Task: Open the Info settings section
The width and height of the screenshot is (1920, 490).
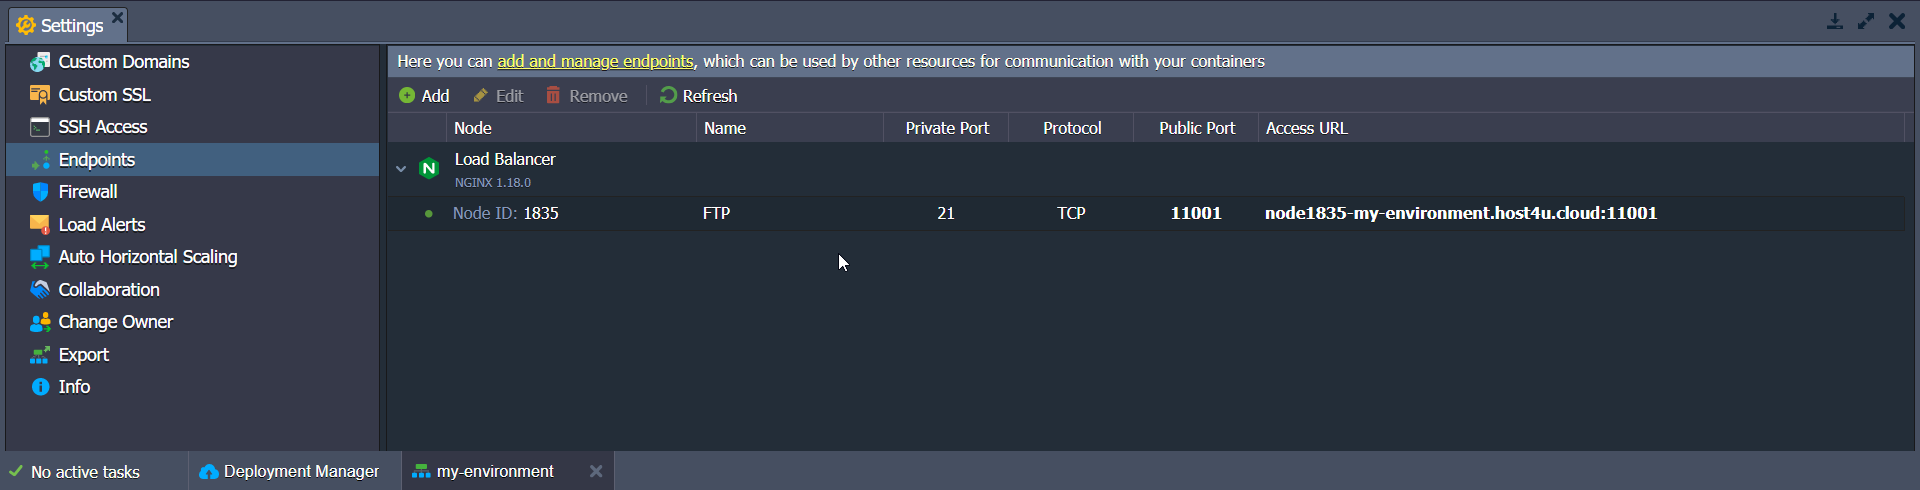Action: [x=74, y=387]
